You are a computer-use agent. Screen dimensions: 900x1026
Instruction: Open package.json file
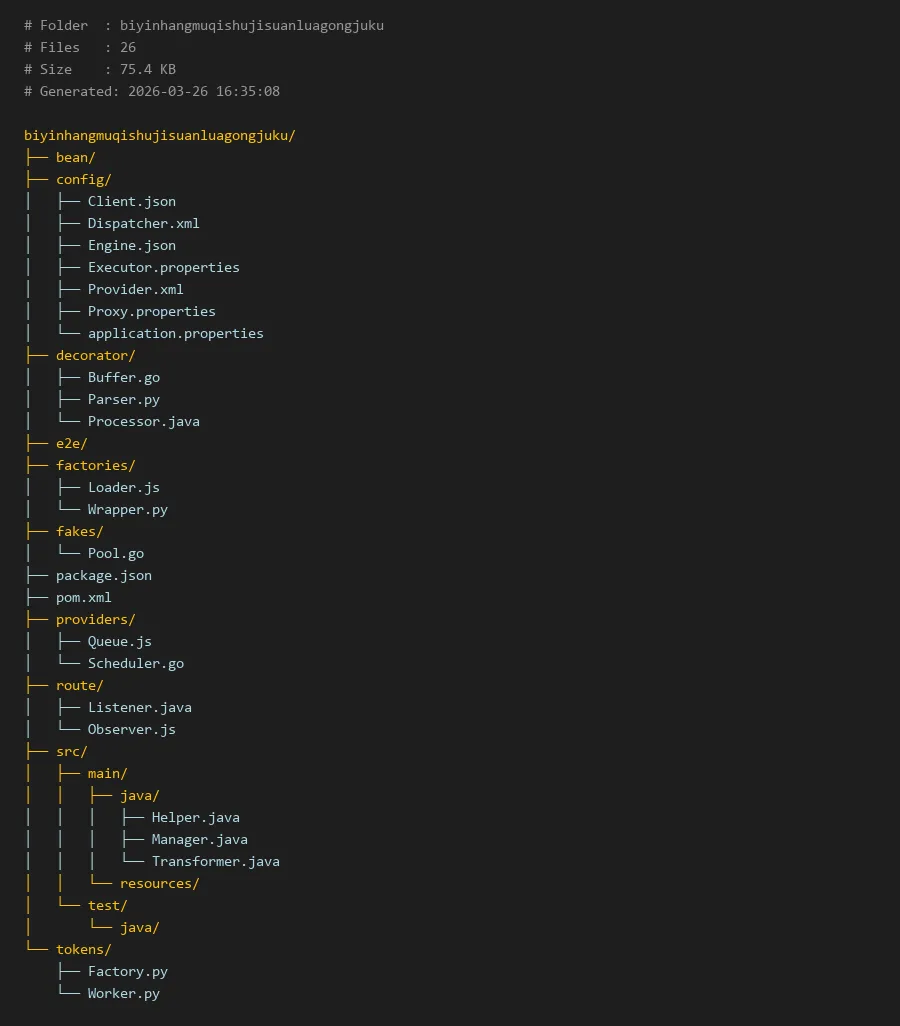(103, 575)
